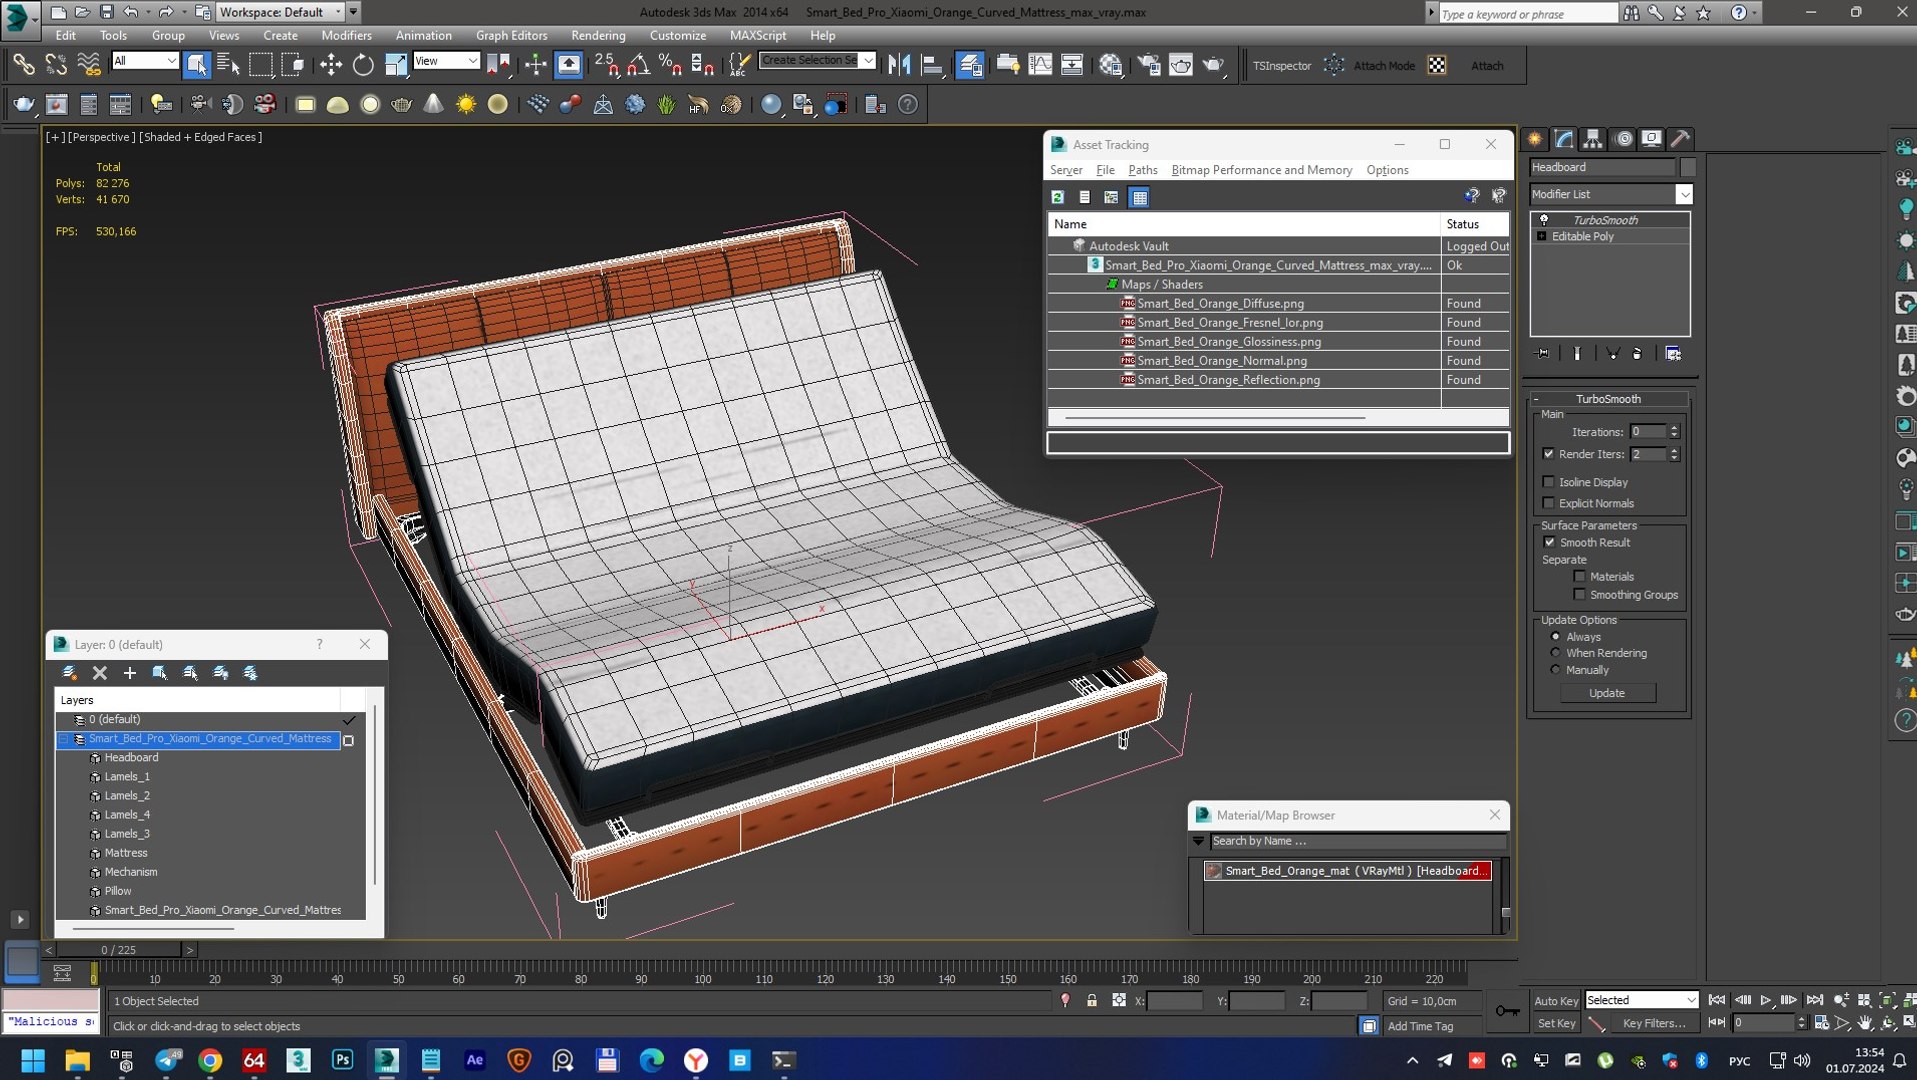1917x1080 pixels.
Task: Select the Always update option
Action: (x=1555, y=636)
